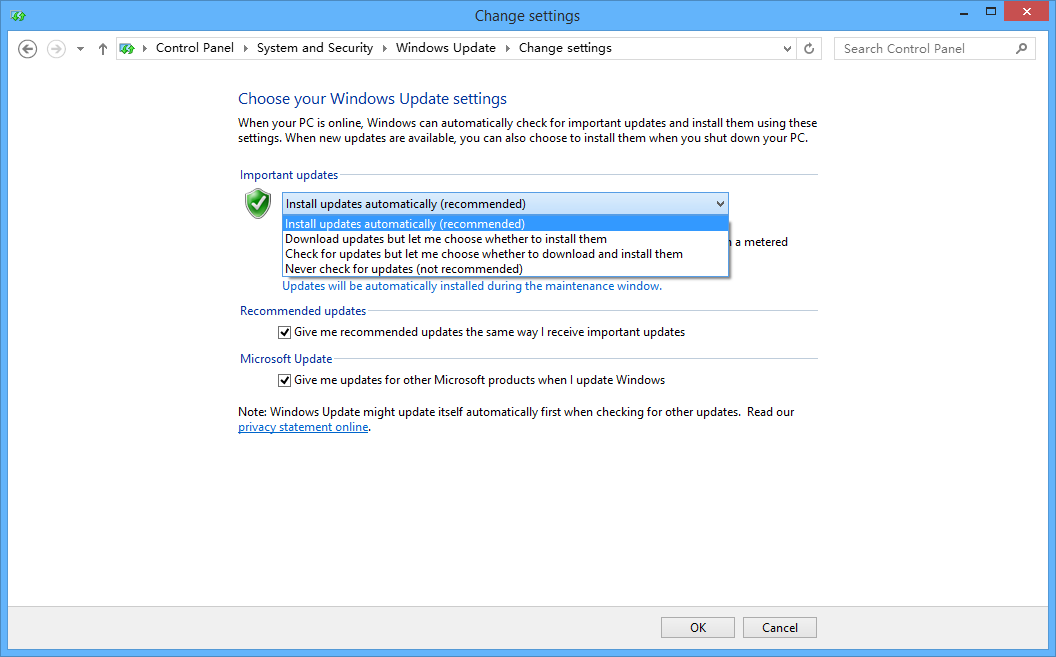
Task: Select Install updates automatically (recommended) option
Action: point(505,223)
